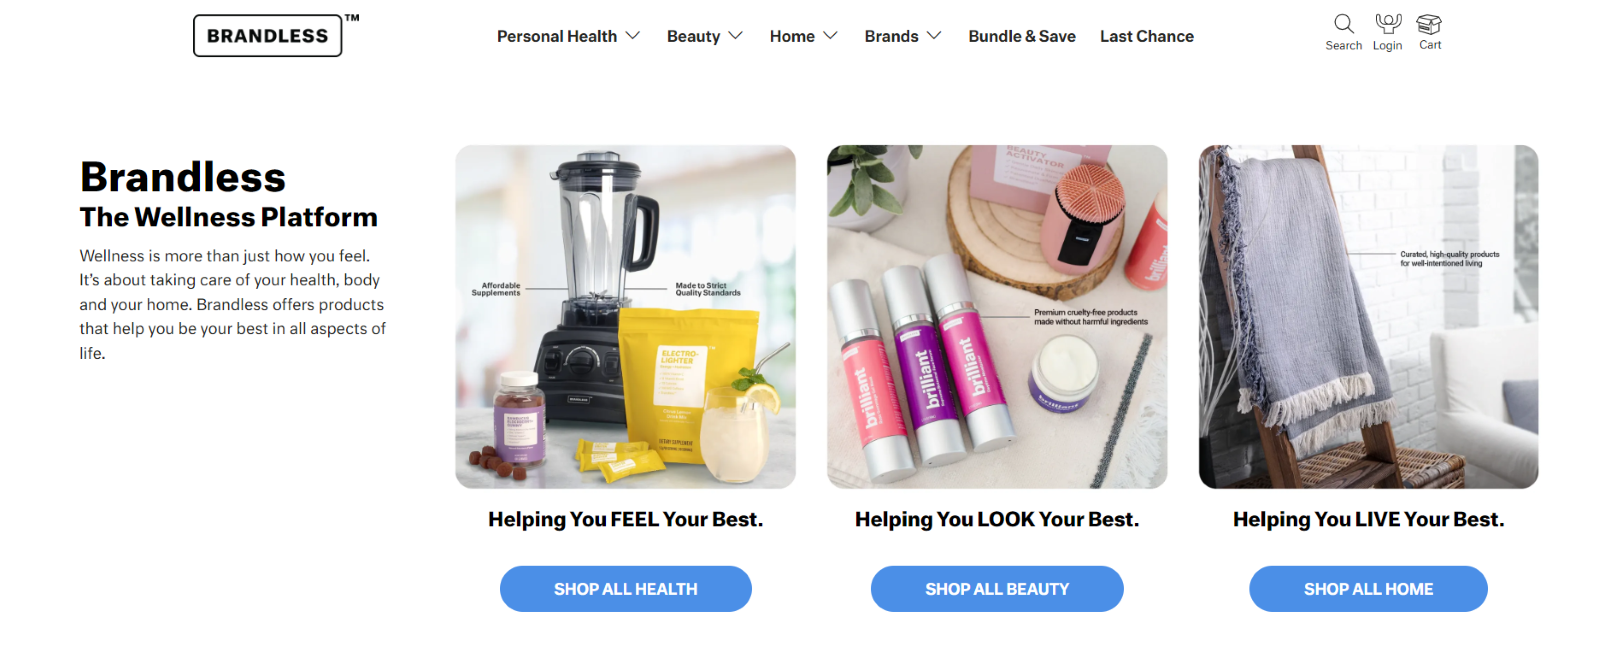The image size is (1600, 653).
Task: Click the SHOP ALL BEAUTY button
Action: point(997,589)
